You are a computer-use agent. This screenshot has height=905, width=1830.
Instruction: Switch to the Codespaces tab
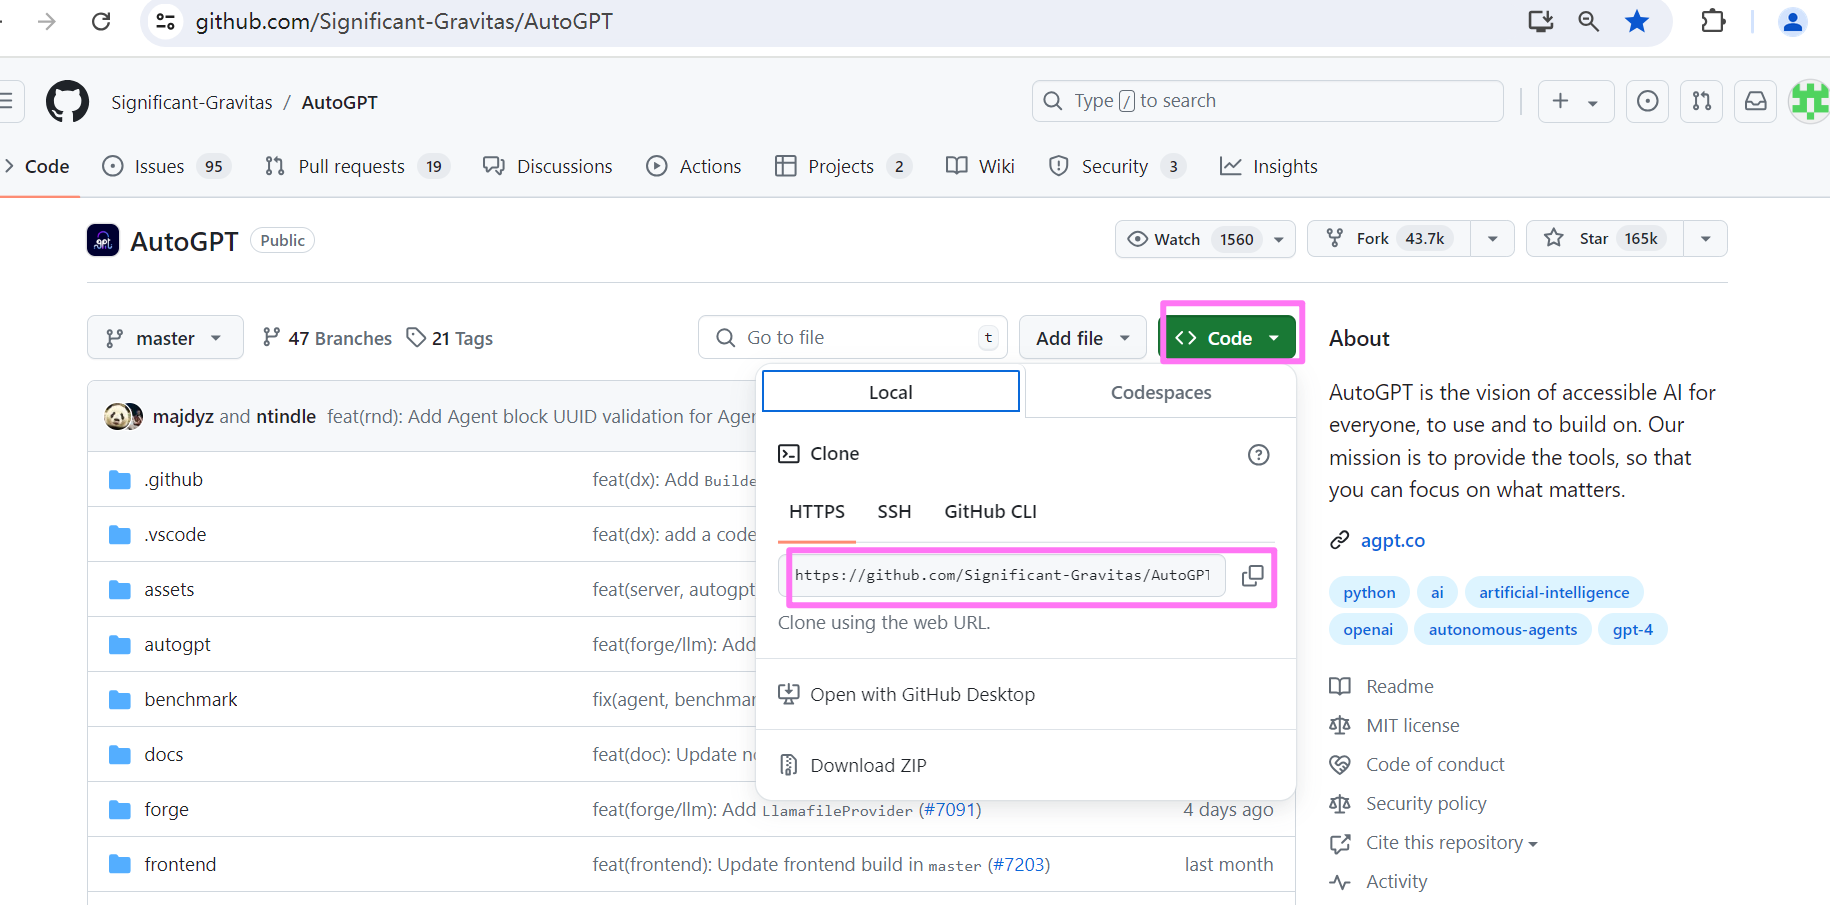pyautogui.click(x=1160, y=393)
